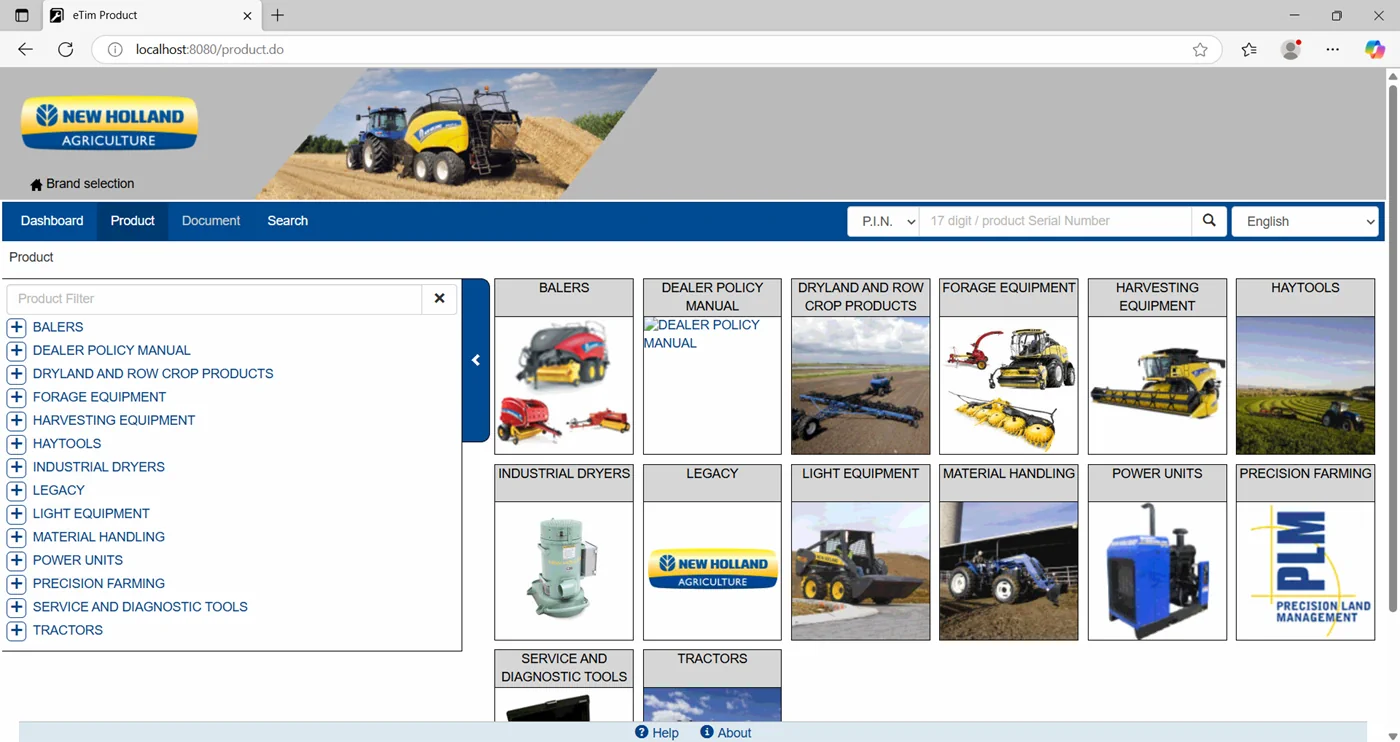Close the eTim Product tab
The width and height of the screenshot is (1400, 742).
coord(247,15)
